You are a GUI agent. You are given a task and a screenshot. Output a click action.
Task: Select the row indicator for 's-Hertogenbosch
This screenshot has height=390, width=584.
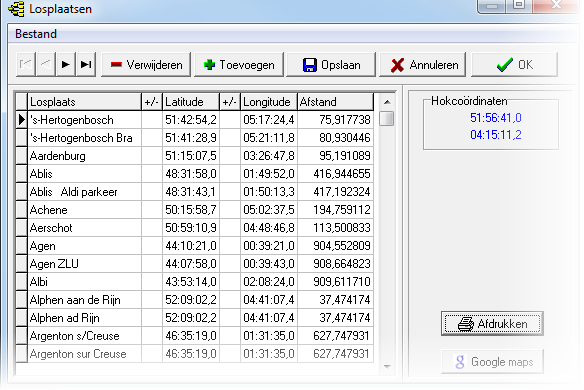[x=22, y=120]
